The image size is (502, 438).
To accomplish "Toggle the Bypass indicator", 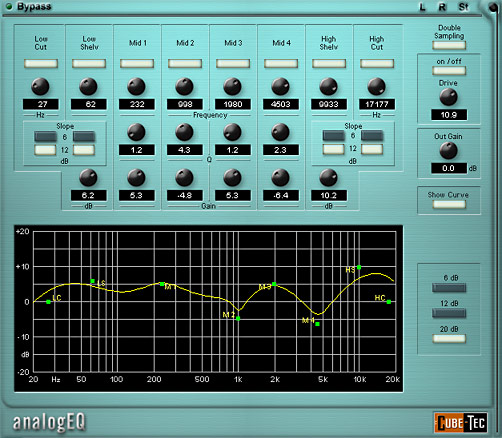I will (9, 6).
